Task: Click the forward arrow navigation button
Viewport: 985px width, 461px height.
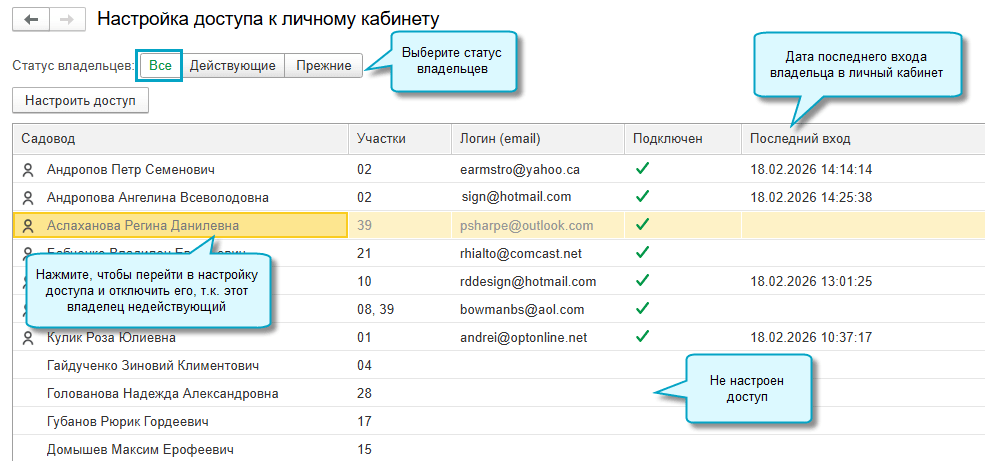Action: tap(66, 19)
